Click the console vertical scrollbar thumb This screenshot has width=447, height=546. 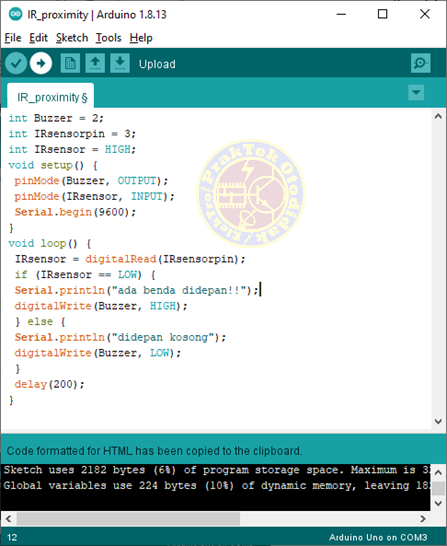tap(438, 488)
